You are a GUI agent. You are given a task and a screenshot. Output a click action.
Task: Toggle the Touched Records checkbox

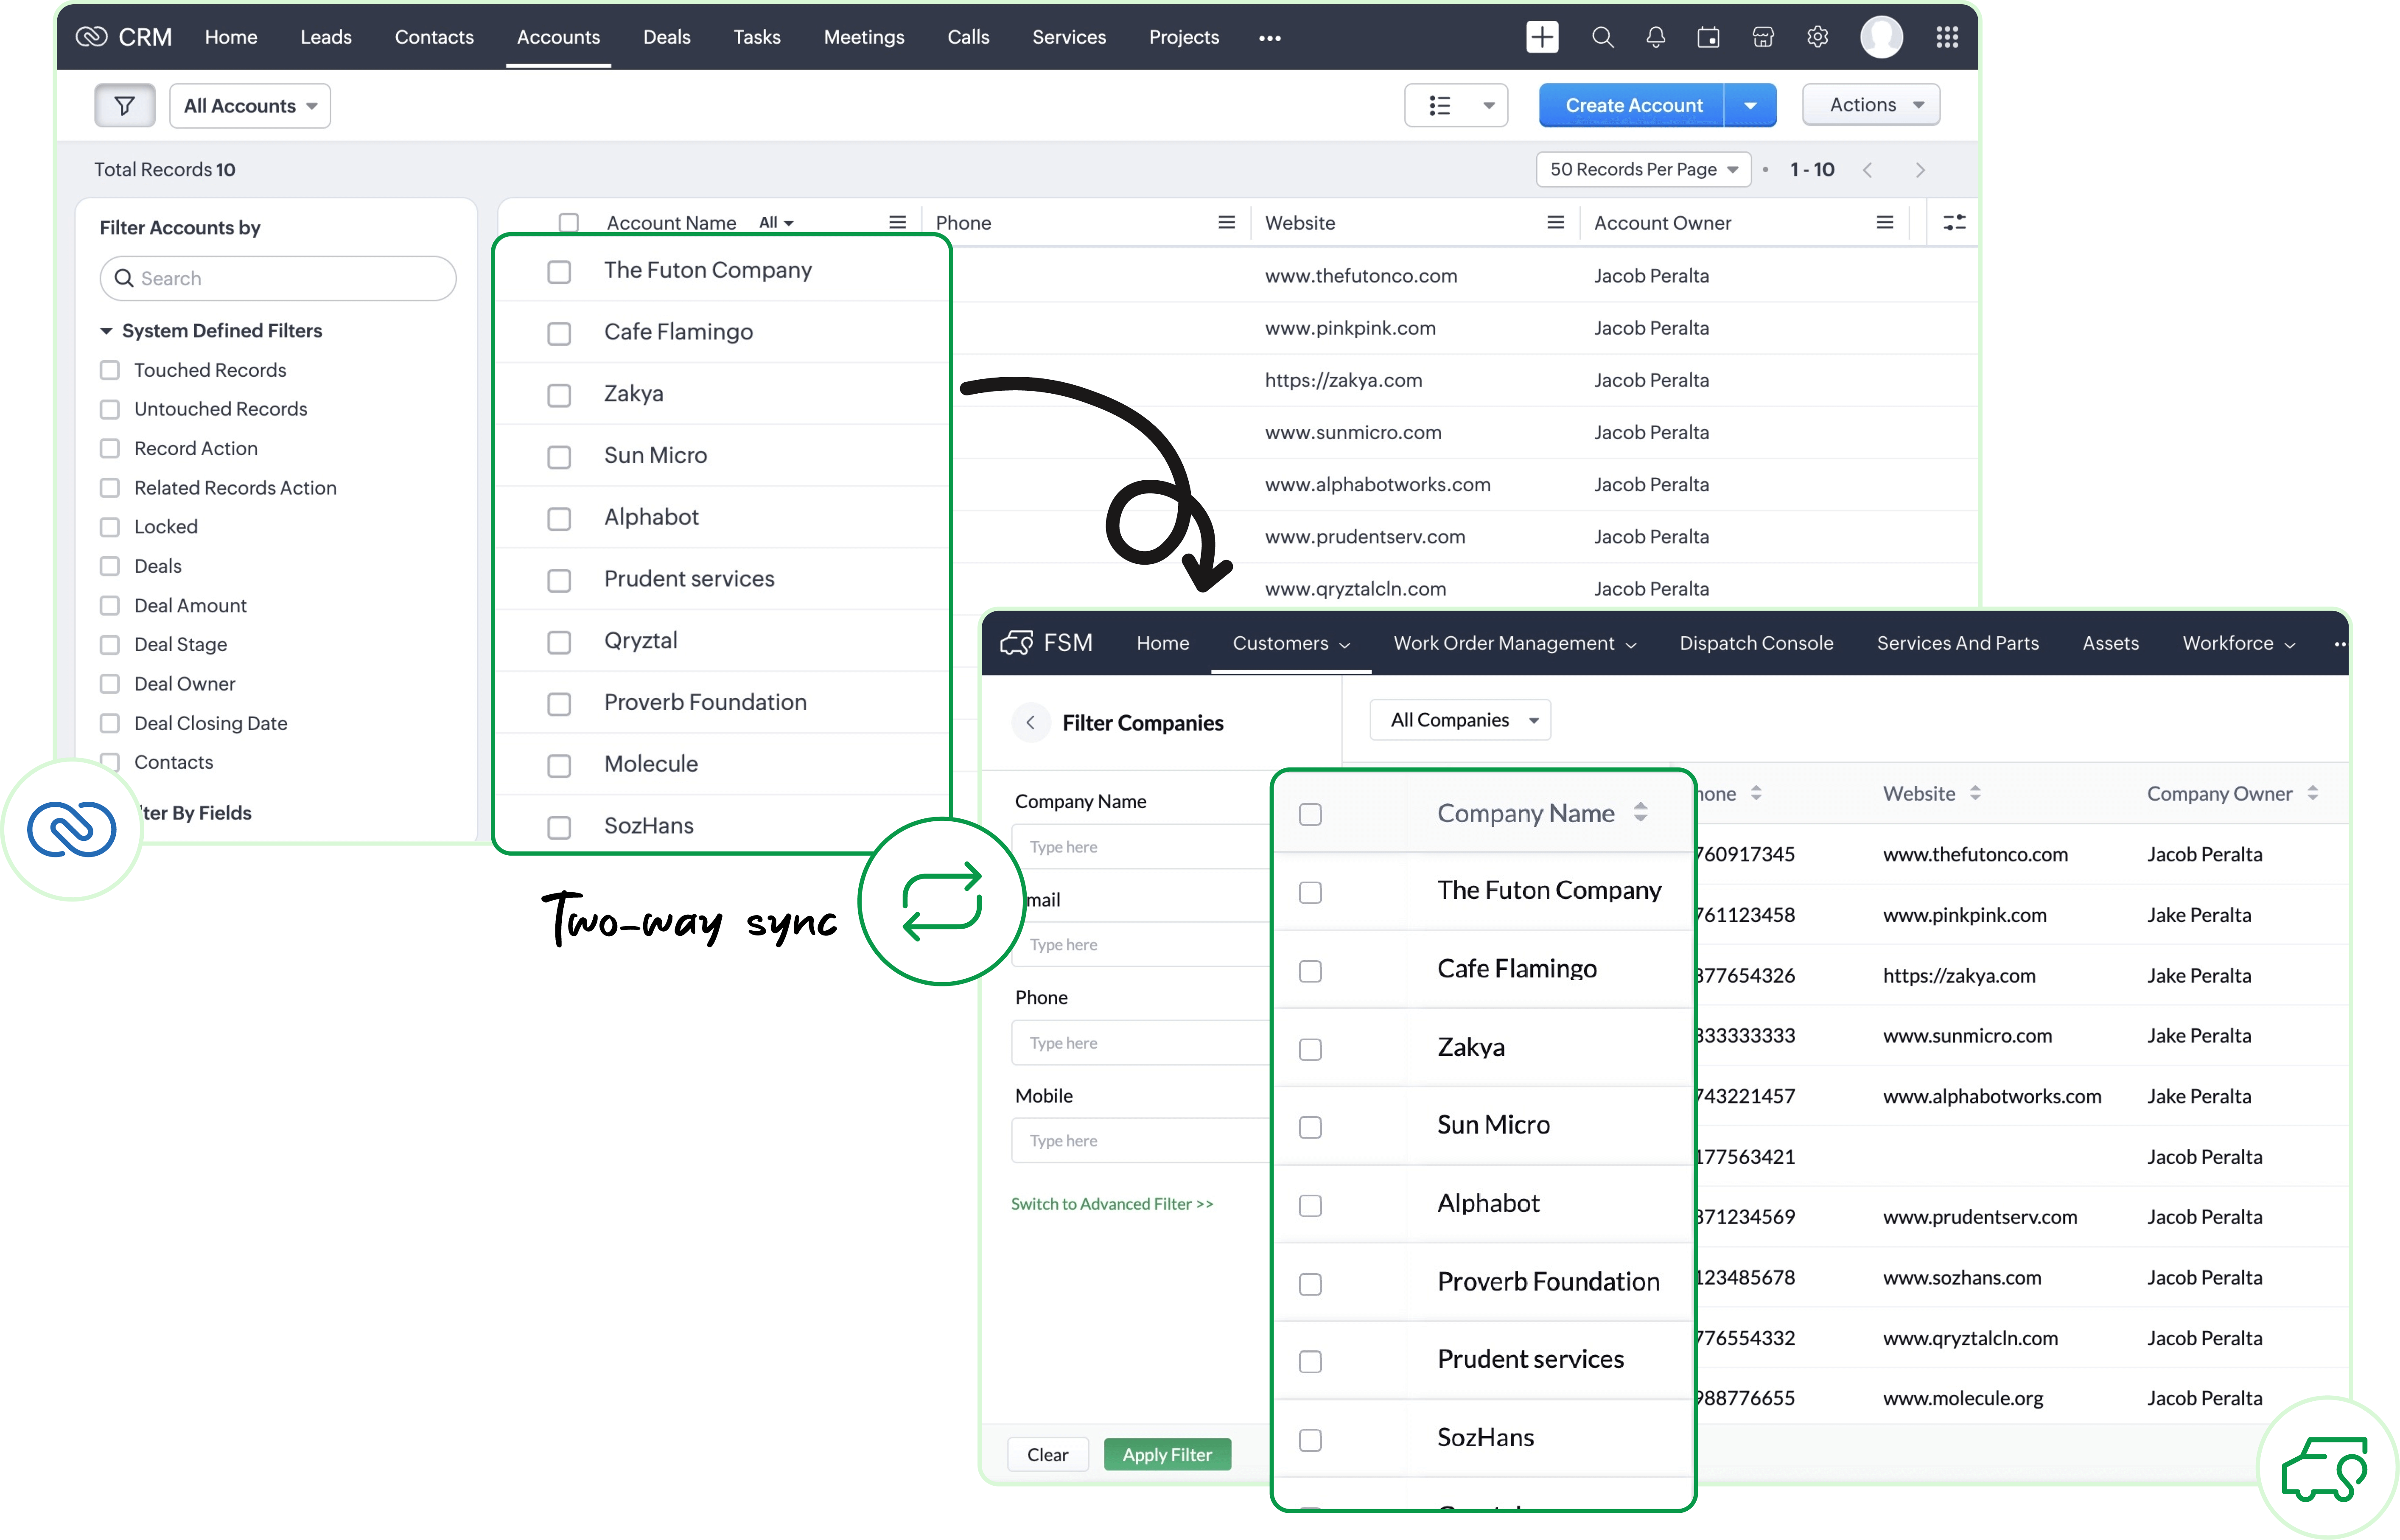point(110,369)
